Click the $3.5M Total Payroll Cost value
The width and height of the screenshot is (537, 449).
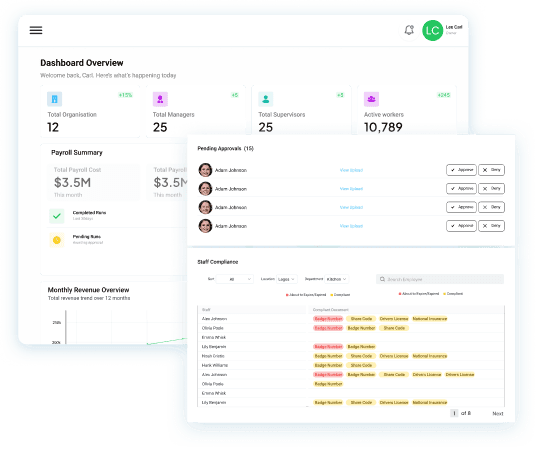[72, 183]
